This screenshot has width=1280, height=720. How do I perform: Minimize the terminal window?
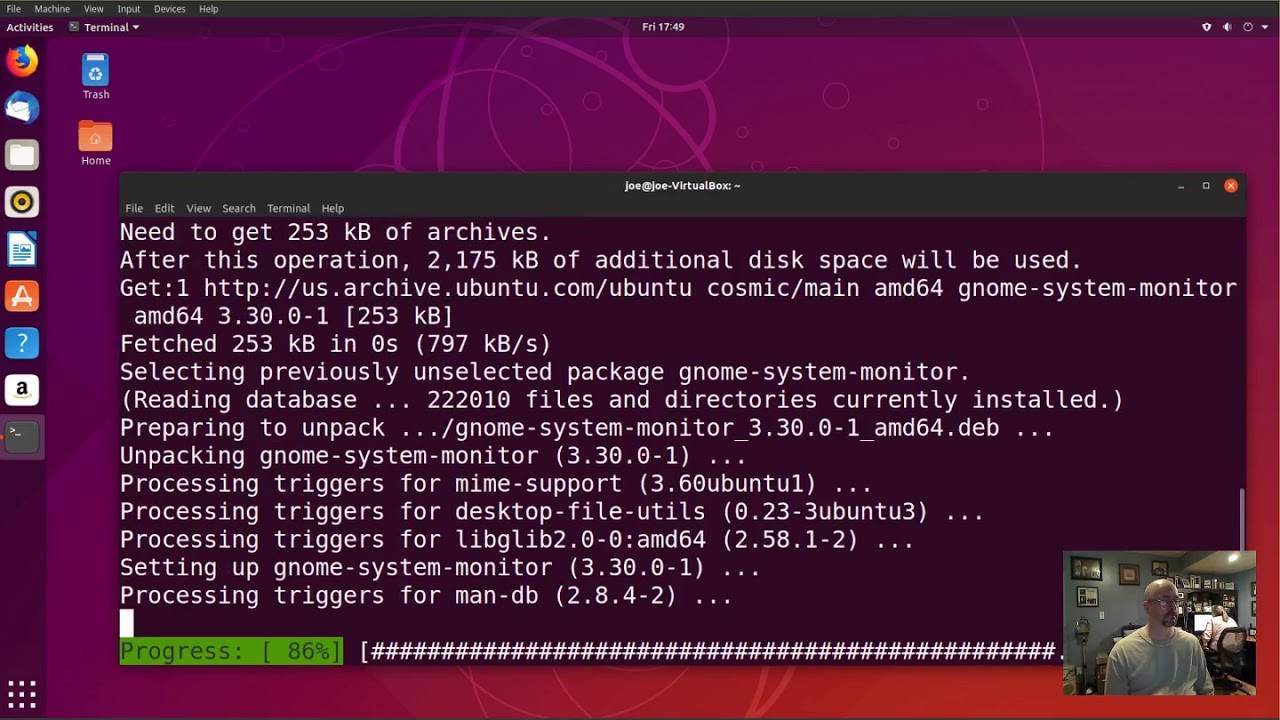[x=1181, y=186]
